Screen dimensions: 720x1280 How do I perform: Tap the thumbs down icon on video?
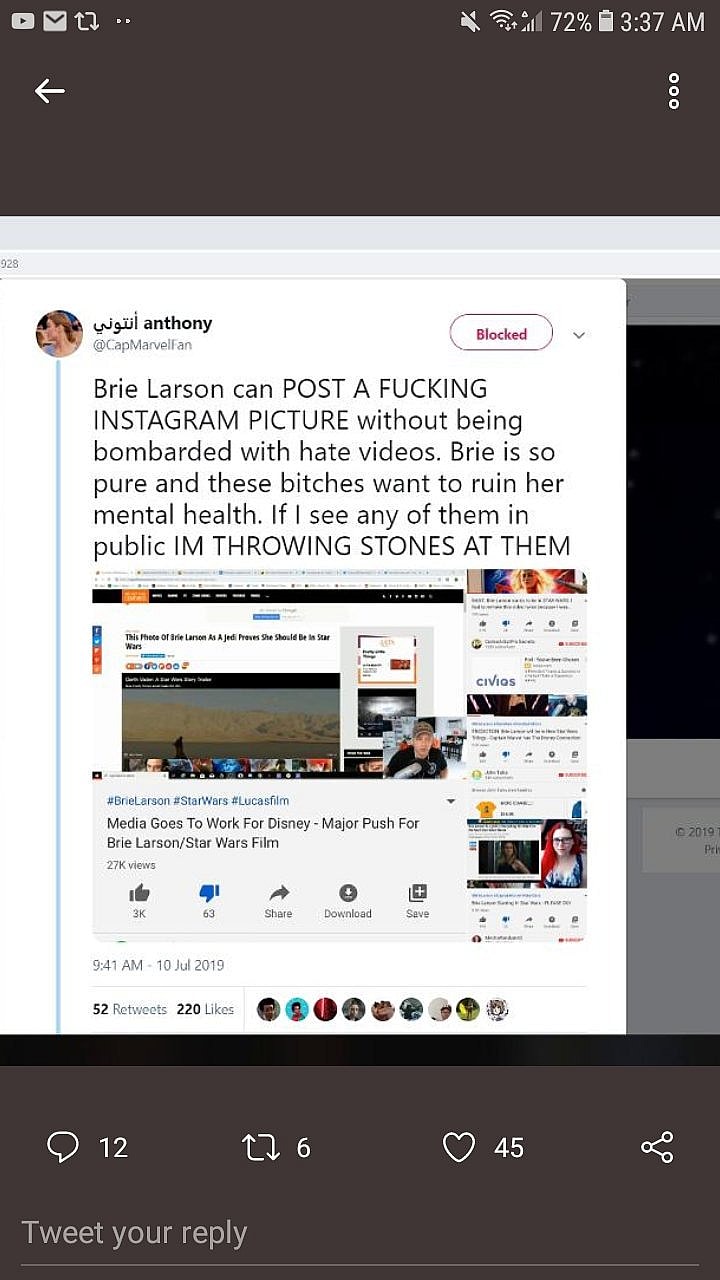point(209,893)
